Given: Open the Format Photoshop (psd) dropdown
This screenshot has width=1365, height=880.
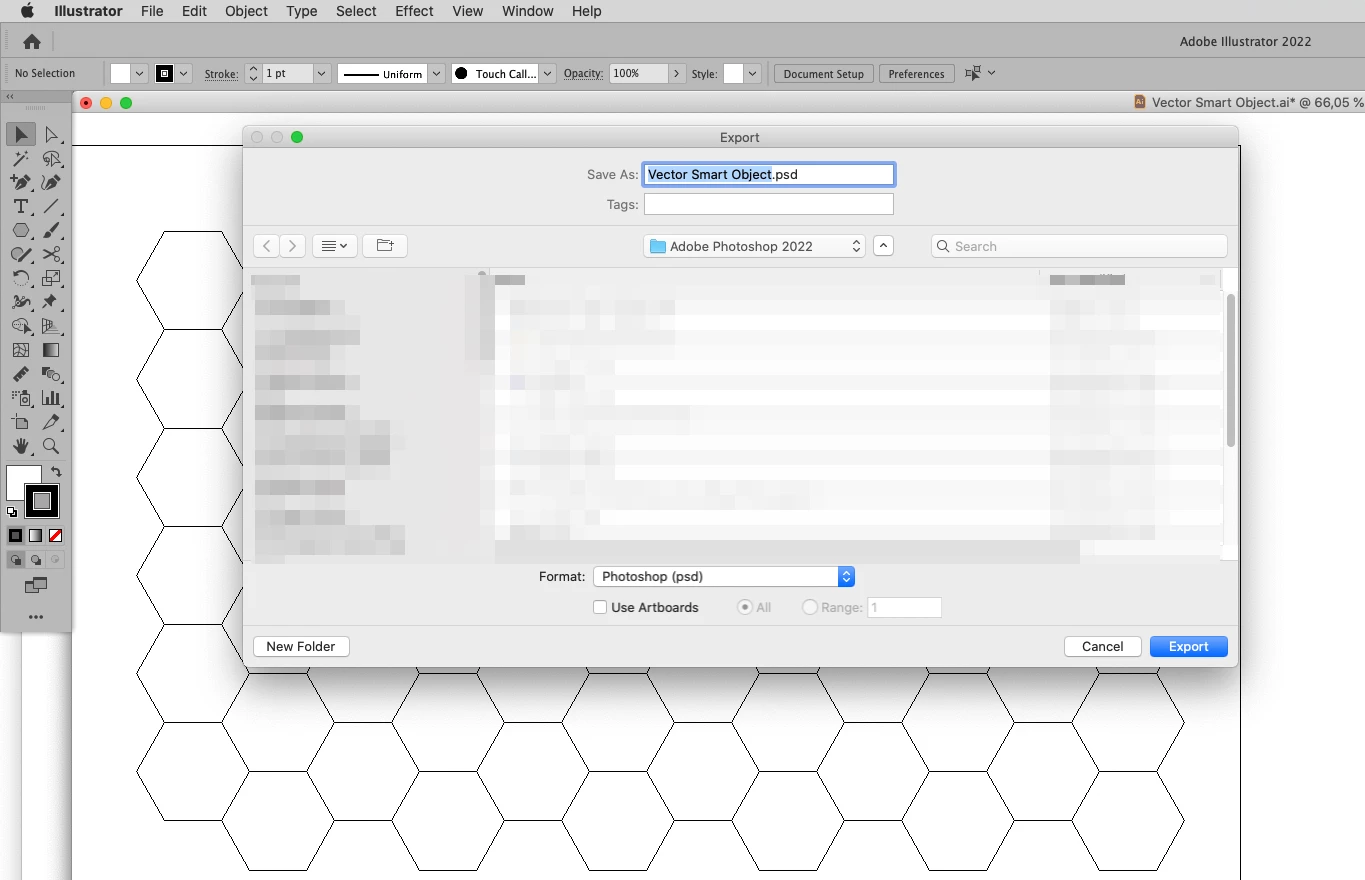Looking at the screenshot, I should (x=723, y=576).
